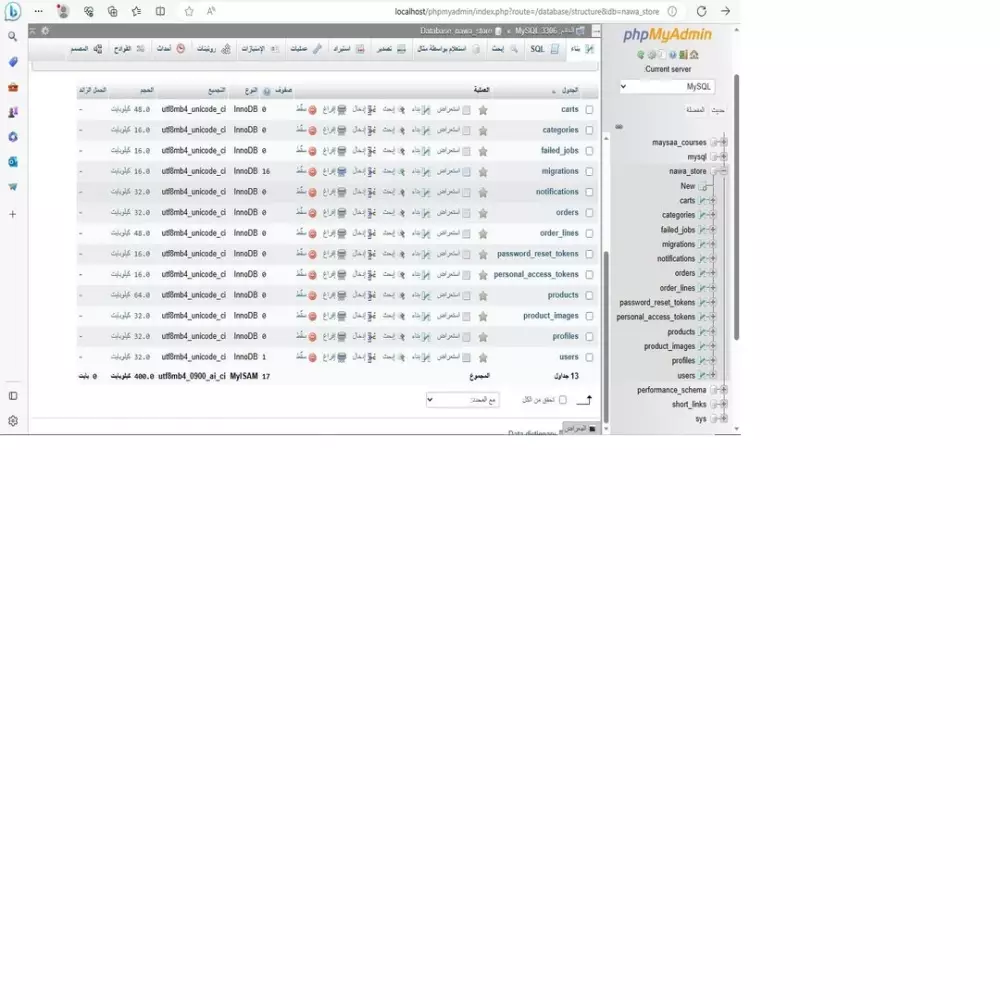Tick the orders table checkbox

(589, 213)
